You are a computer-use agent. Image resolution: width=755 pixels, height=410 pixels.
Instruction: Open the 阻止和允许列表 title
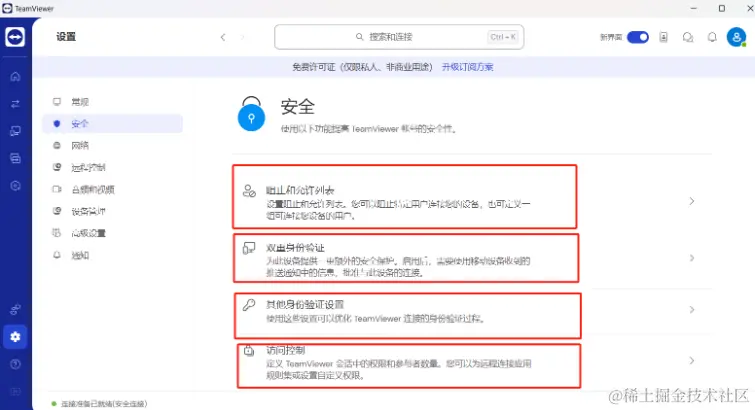(x=300, y=190)
